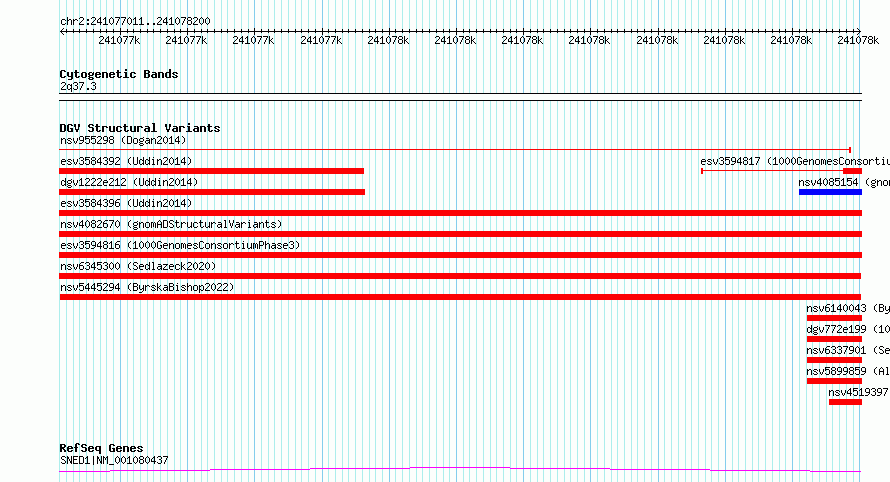Click the black cytogenetic band line

[461, 97]
